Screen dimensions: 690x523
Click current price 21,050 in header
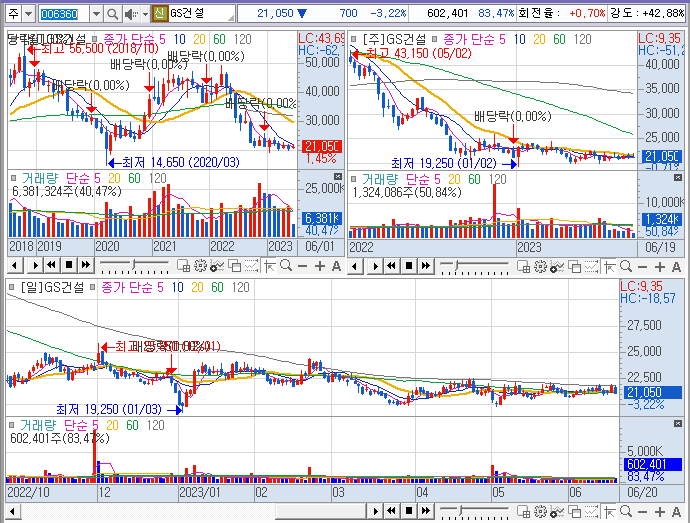[x=275, y=13]
